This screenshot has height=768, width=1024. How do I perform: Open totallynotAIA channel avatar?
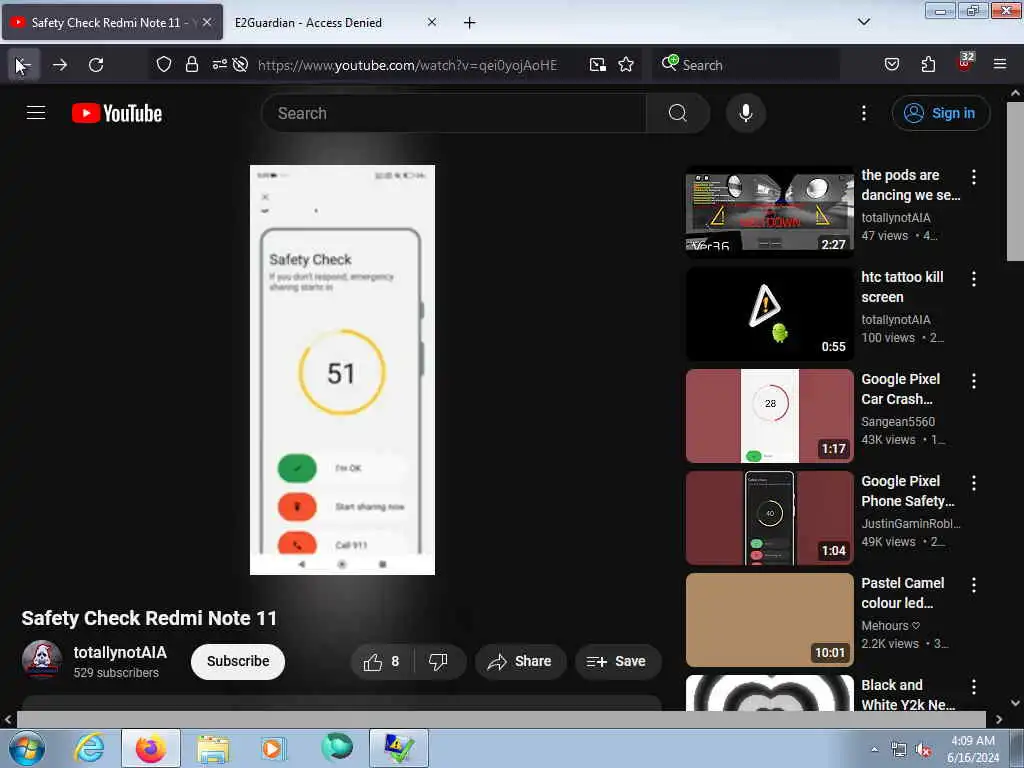[x=42, y=660]
